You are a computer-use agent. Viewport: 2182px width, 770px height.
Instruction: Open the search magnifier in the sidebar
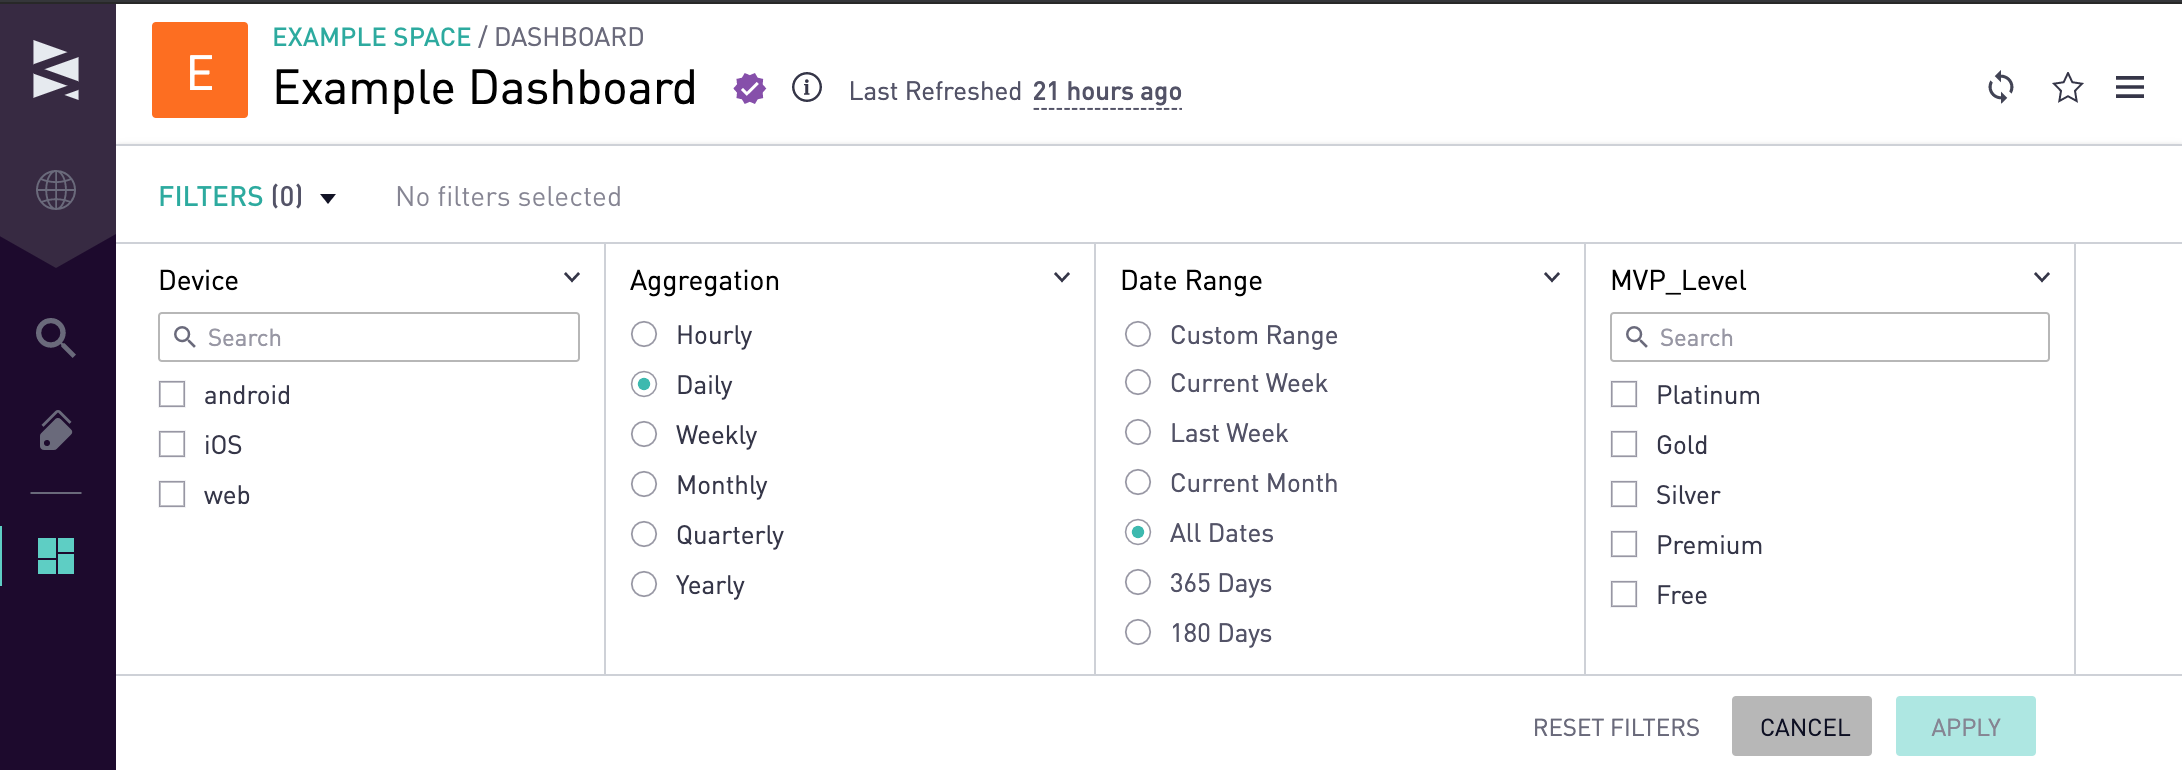pos(56,338)
